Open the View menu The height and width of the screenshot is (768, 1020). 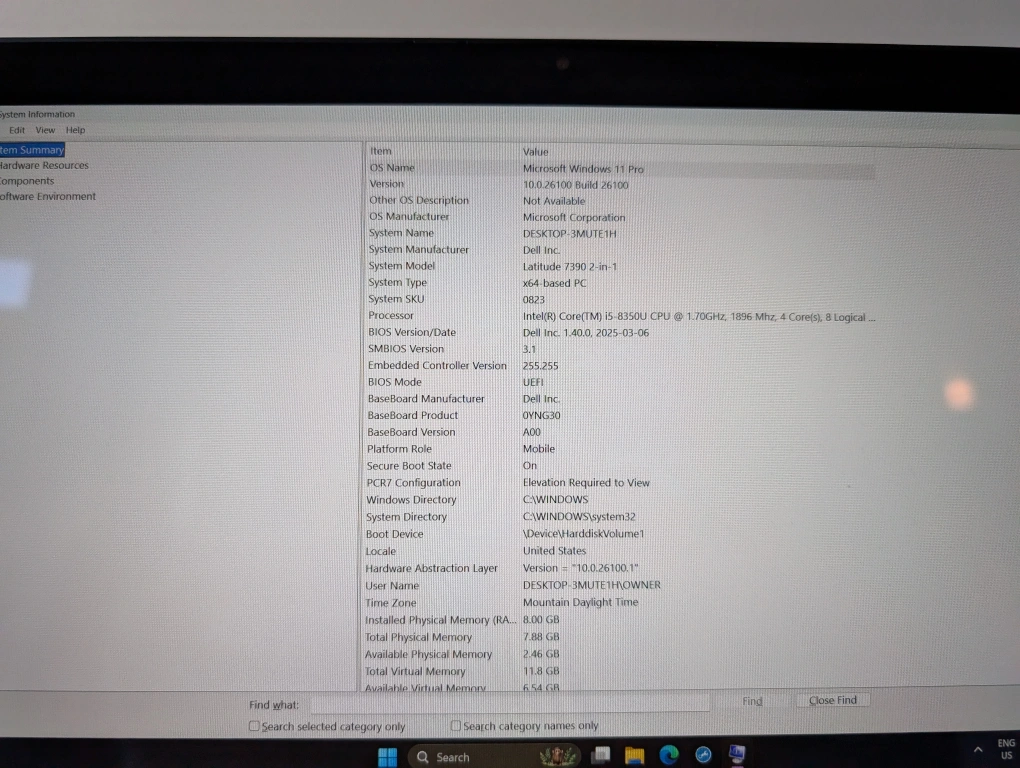point(45,130)
